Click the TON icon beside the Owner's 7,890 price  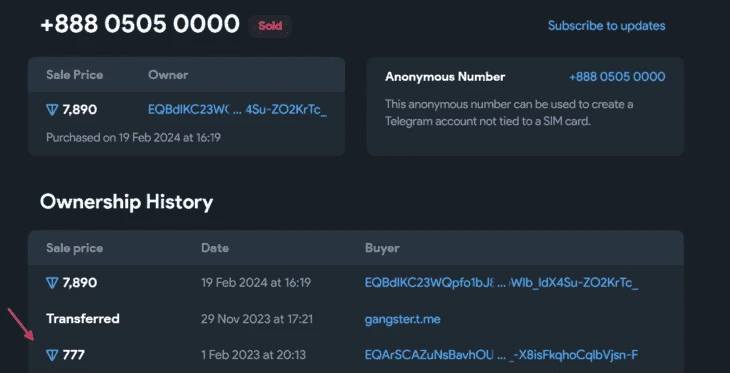coord(52,110)
